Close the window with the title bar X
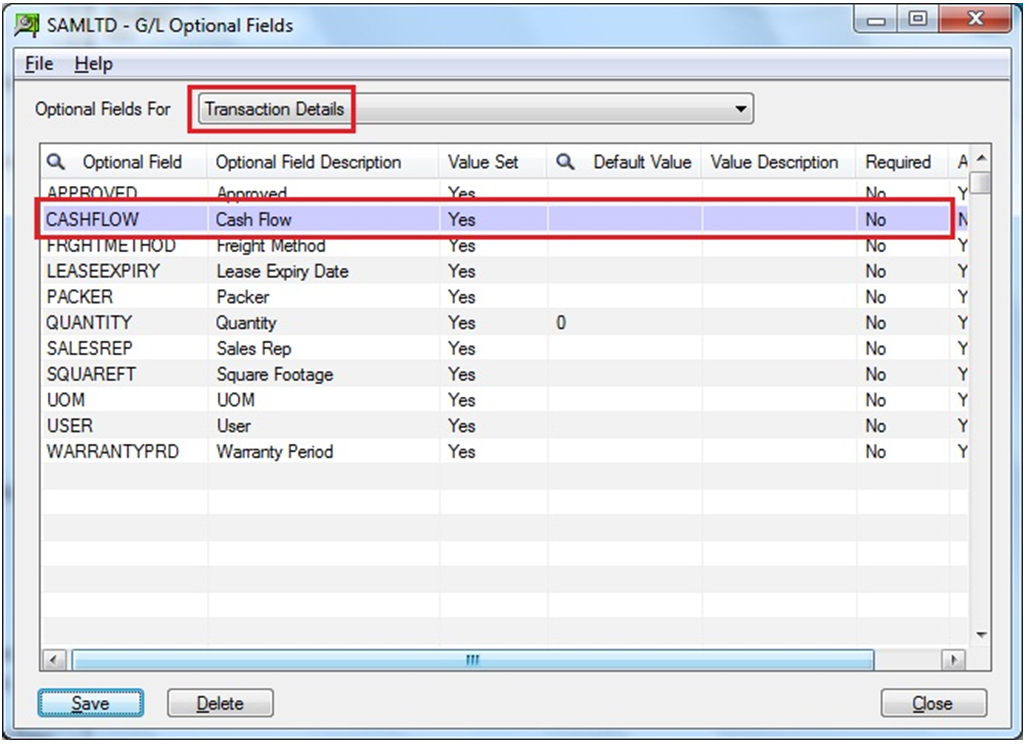1028x744 pixels. tap(975, 20)
